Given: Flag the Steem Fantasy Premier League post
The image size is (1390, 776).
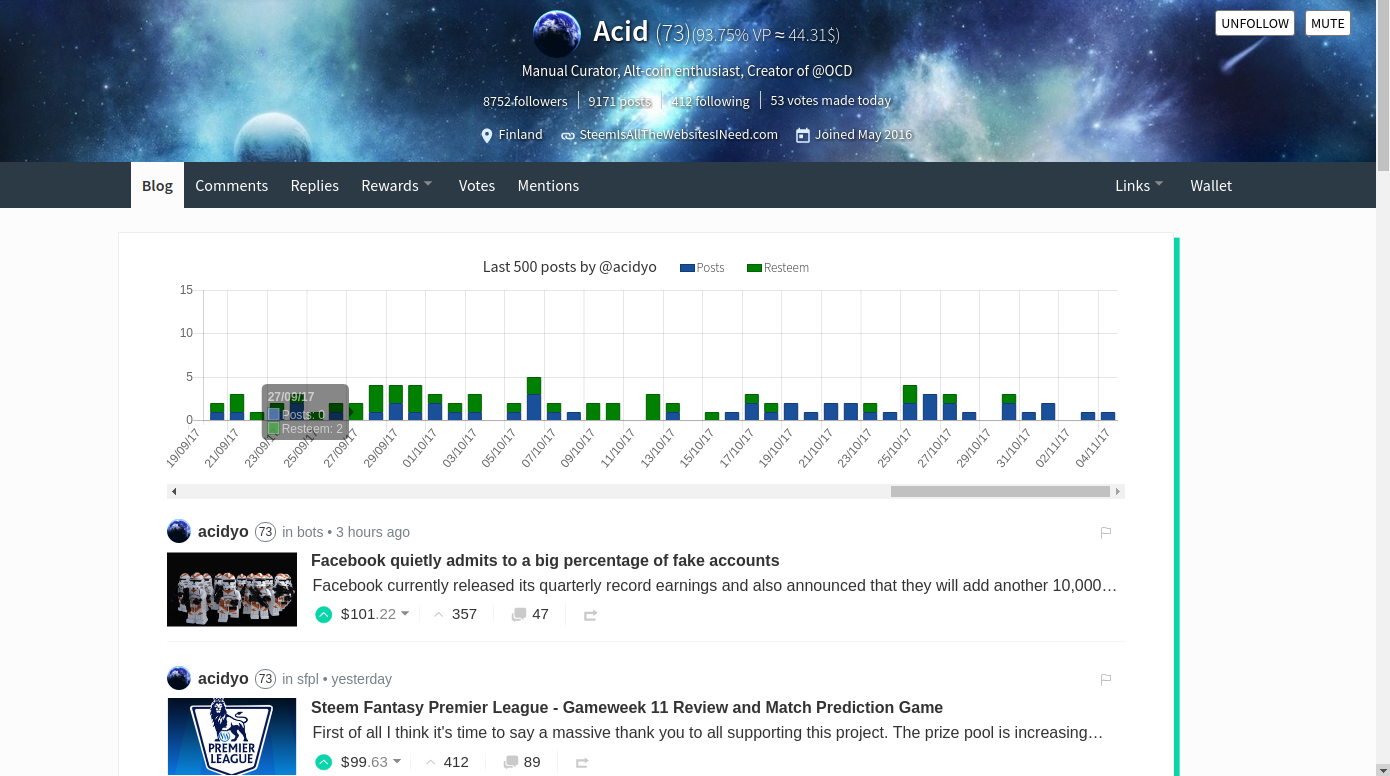Looking at the screenshot, I should (x=1106, y=680).
